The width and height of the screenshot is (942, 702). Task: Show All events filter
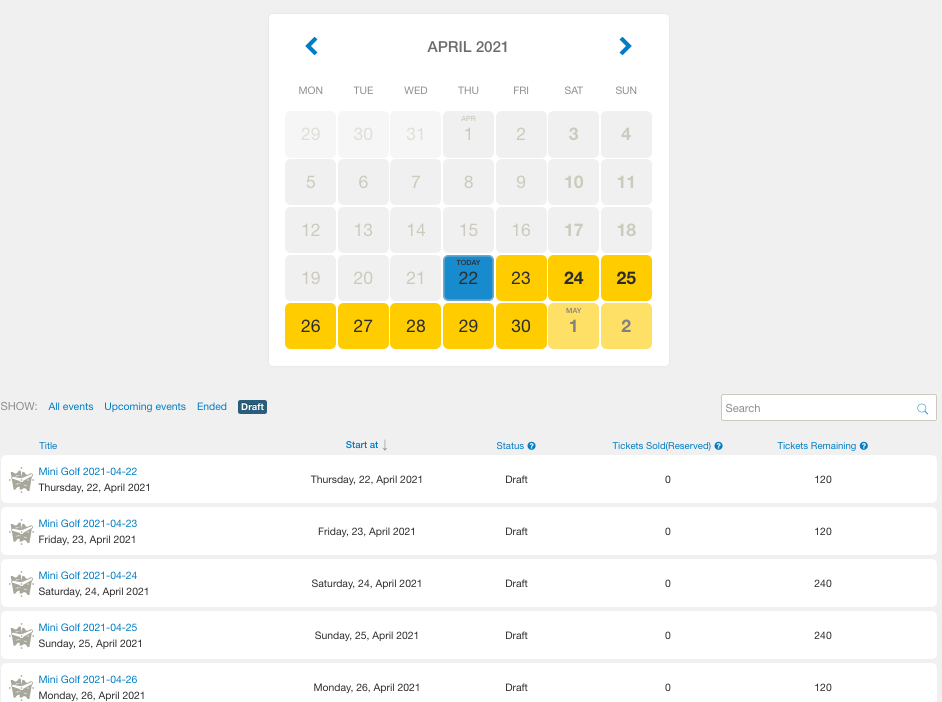pos(71,407)
